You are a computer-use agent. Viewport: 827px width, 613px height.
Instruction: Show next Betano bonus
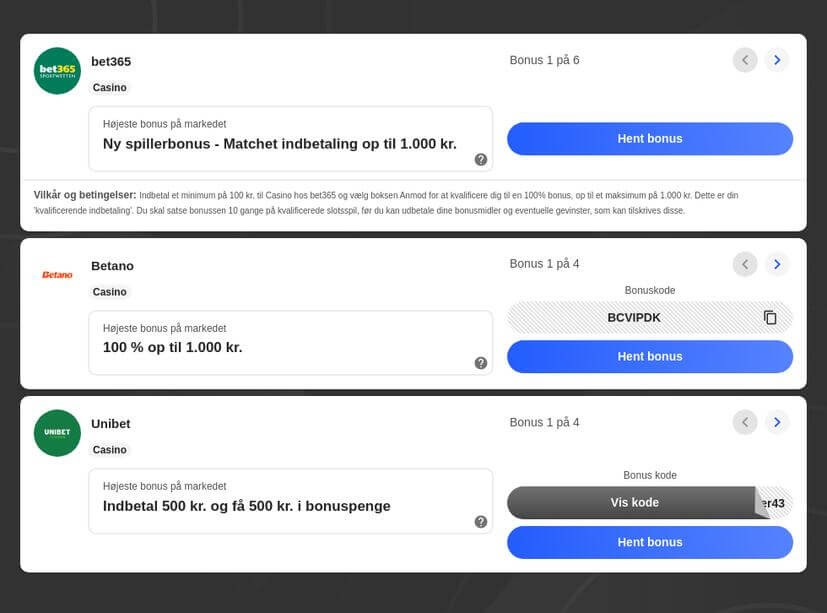(x=777, y=264)
